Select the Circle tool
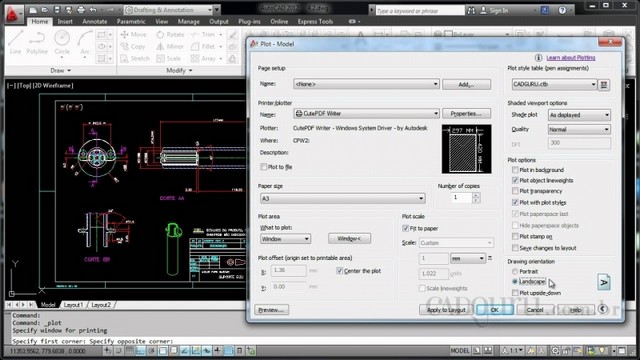The width and height of the screenshot is (640, 360). (x=62, y=42)
